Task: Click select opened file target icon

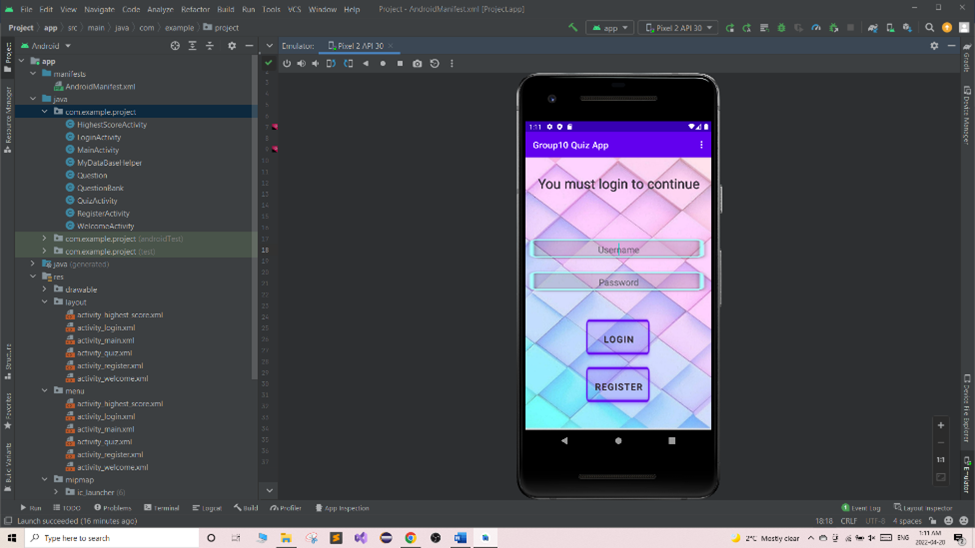Action: [175, 45]
